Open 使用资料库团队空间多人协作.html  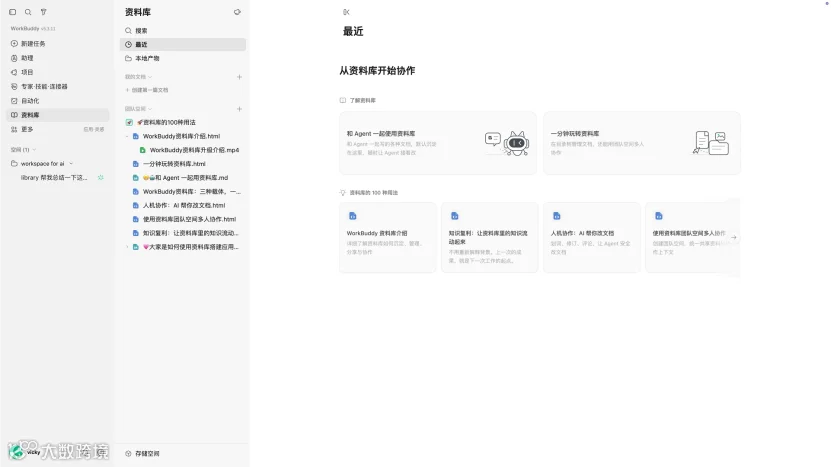tap(189, 219)
